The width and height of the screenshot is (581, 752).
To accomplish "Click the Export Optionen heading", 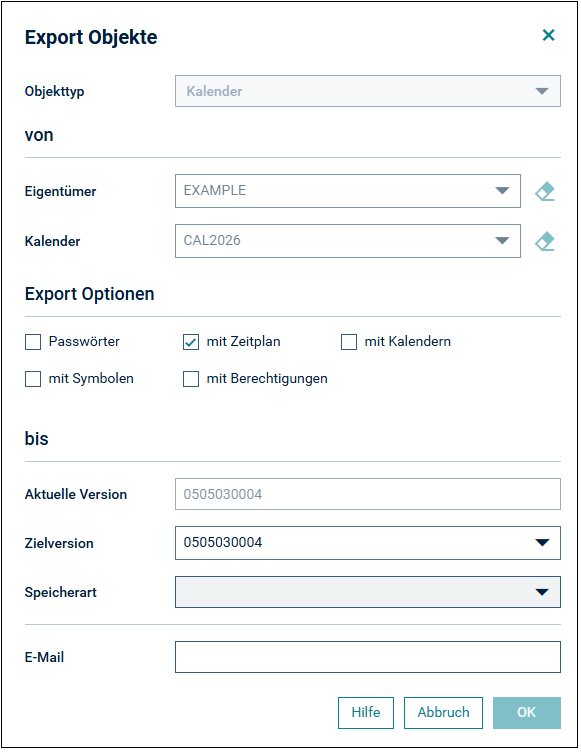I will click(90, 294).
